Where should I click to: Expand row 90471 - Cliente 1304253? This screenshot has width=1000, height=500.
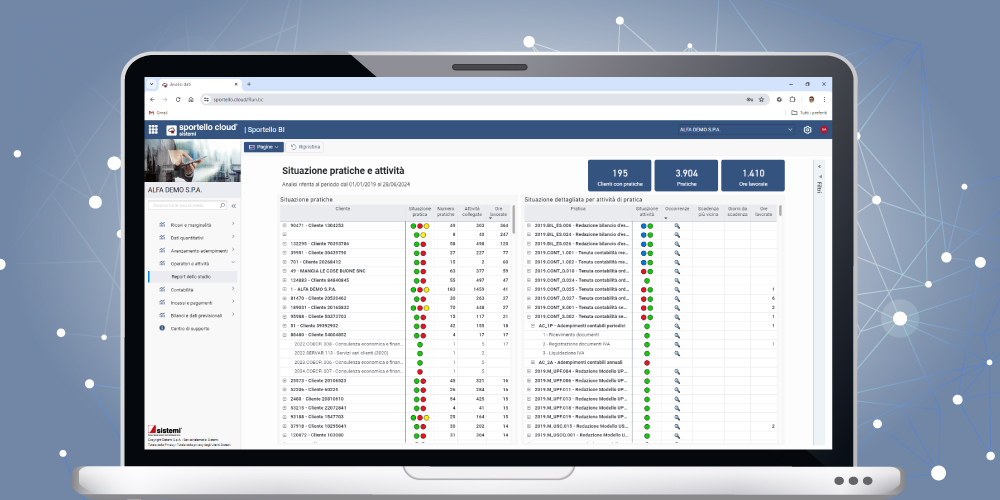284,226
